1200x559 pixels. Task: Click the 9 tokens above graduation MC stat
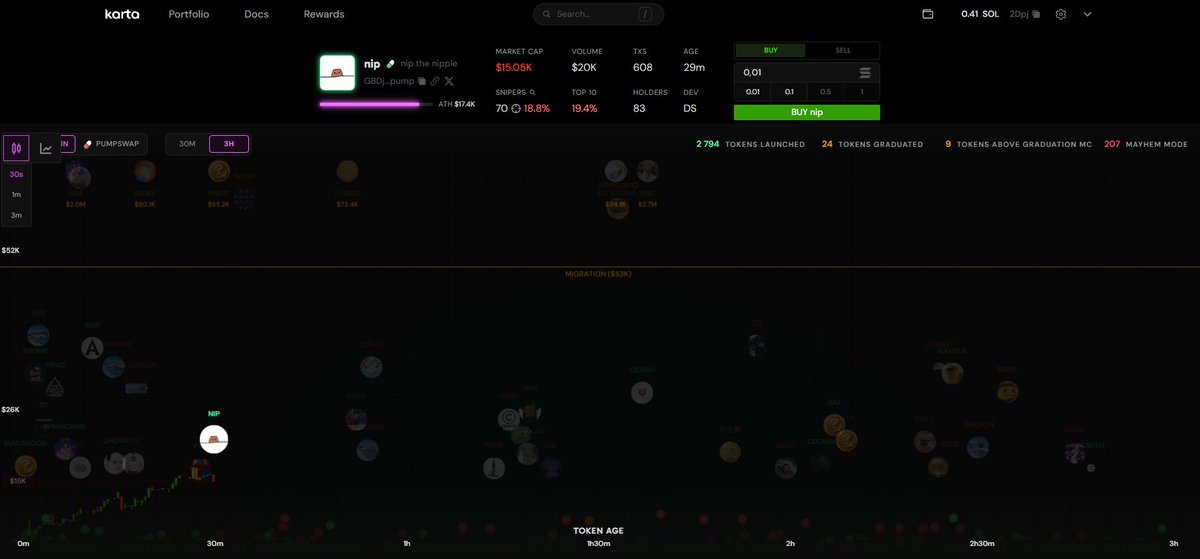[1018, 144]
